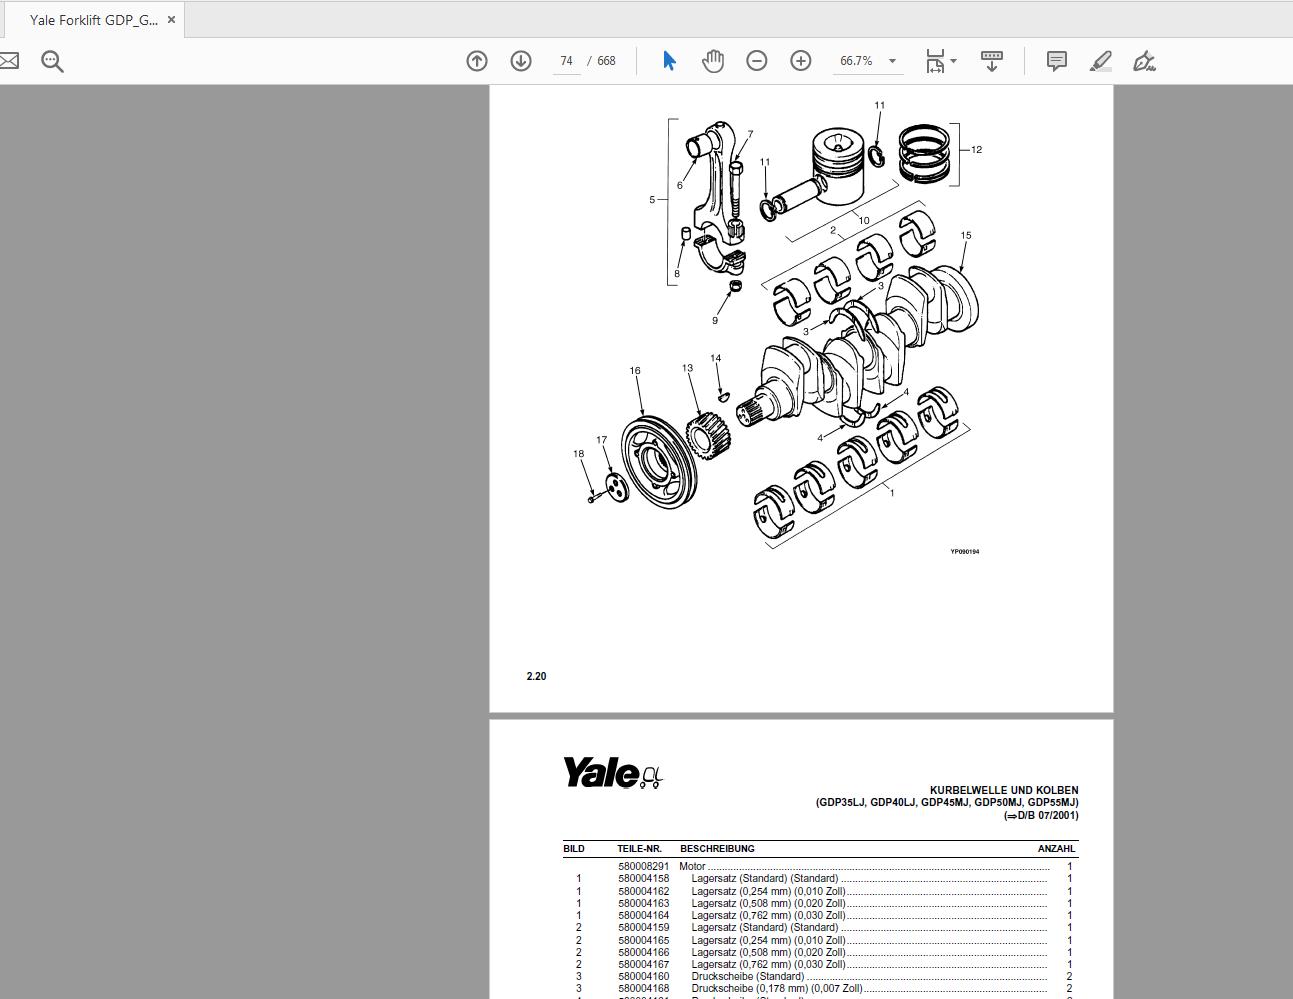Click the email envelope icon
This screenshot has width=1293, height=999.
(x=7, y=61)
